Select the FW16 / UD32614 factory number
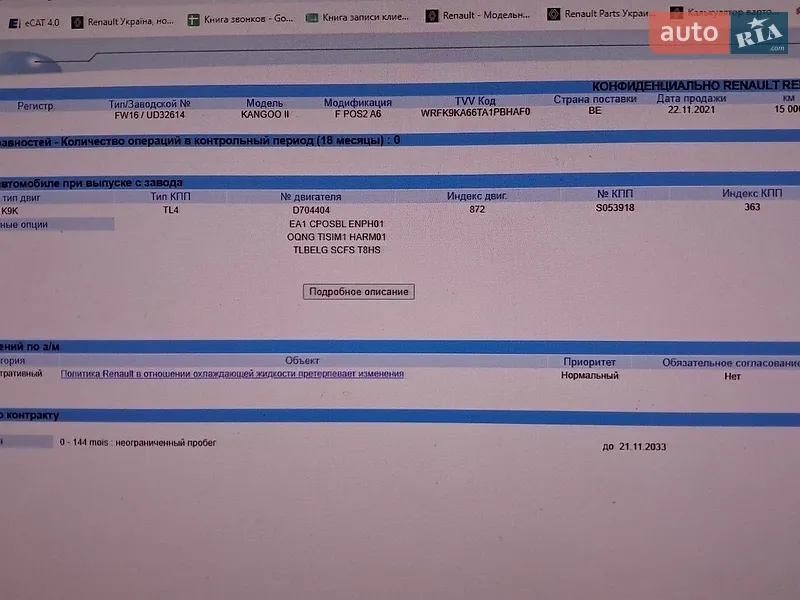The image size is (800, 600). [149, 115]
